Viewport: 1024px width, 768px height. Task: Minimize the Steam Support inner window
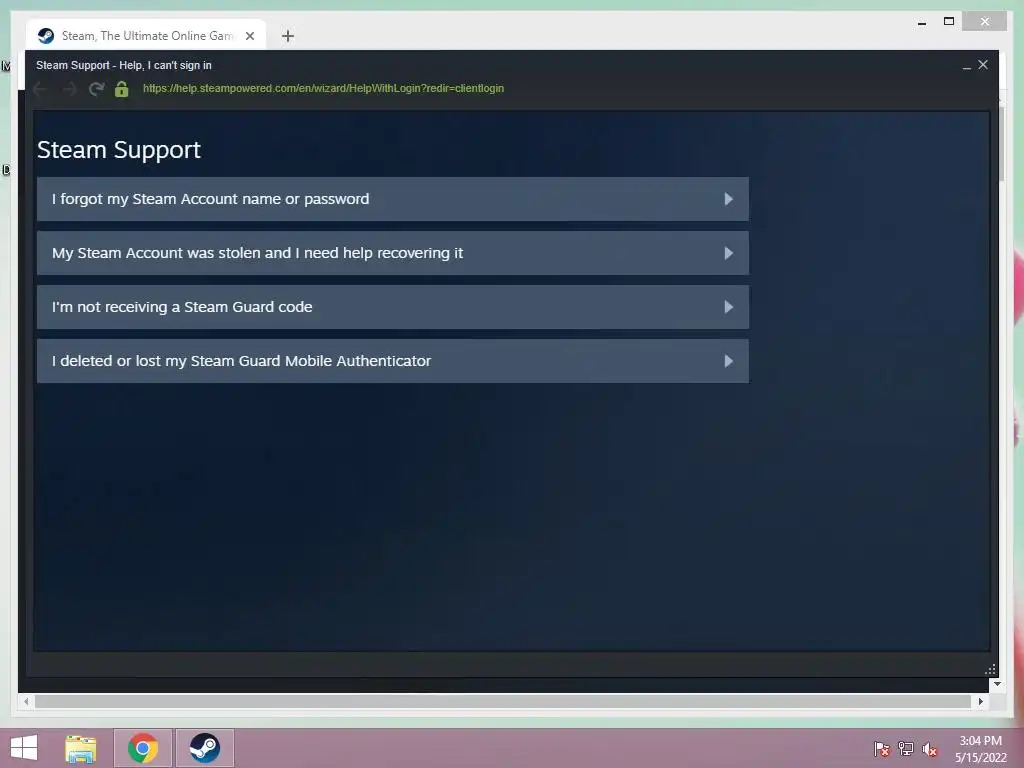pyautogui.click(x=967, y=66)
